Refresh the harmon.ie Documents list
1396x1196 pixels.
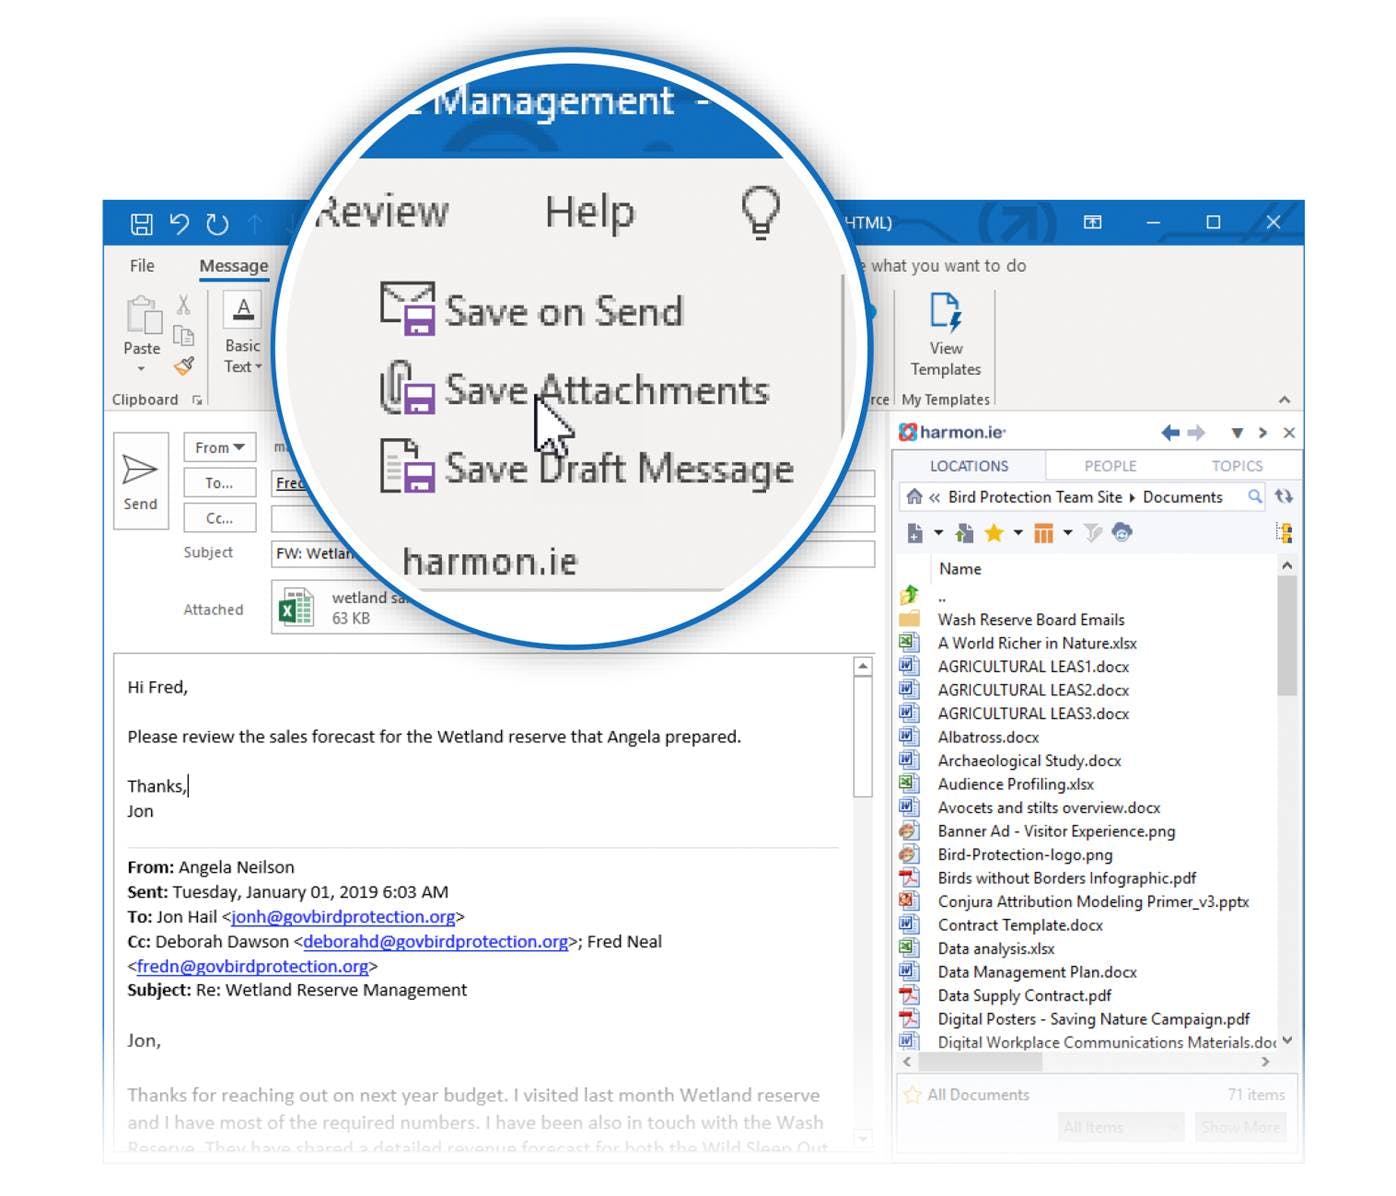pyautogui.click(x=1284, y=496)
